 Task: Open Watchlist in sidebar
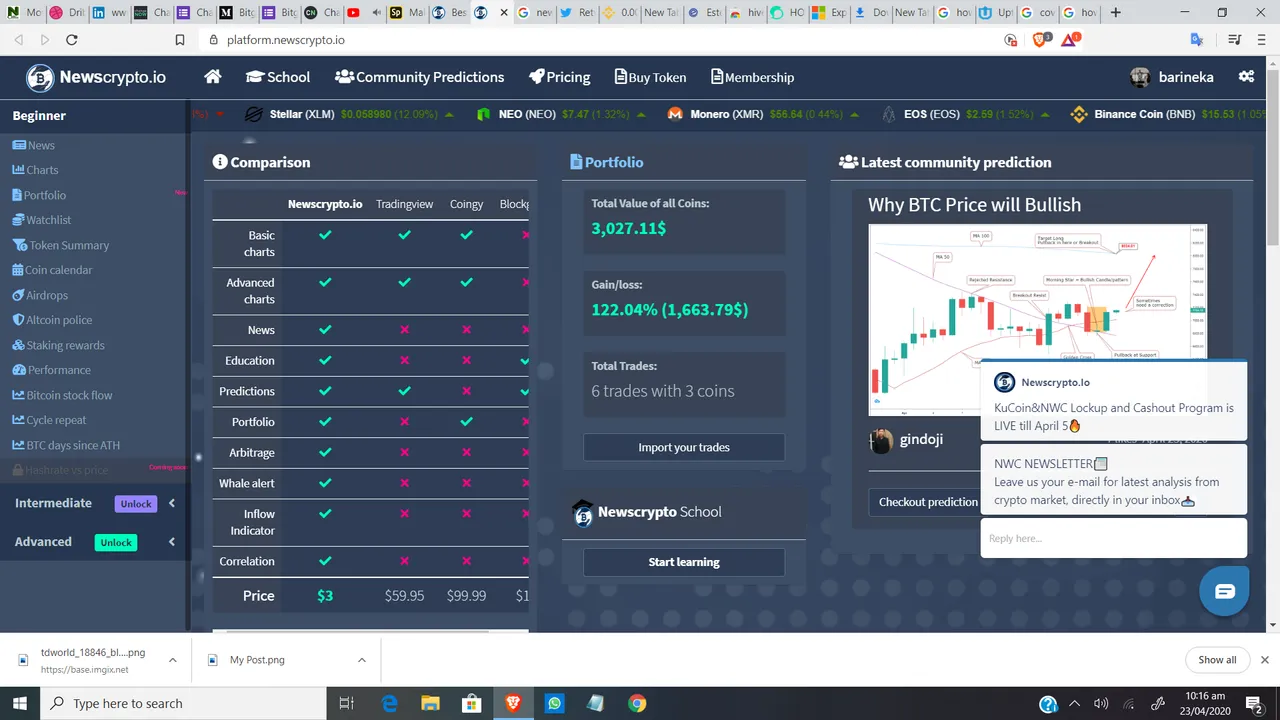pyautogui.click(x=42, y=220)
